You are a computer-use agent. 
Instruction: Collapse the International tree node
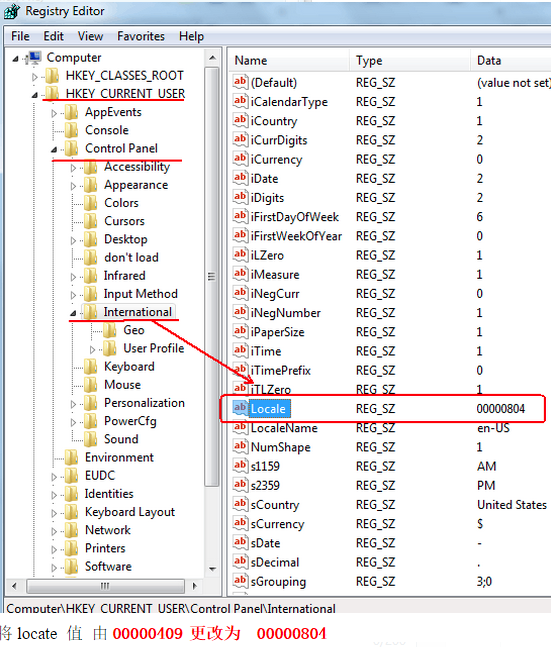coord(73,313)
